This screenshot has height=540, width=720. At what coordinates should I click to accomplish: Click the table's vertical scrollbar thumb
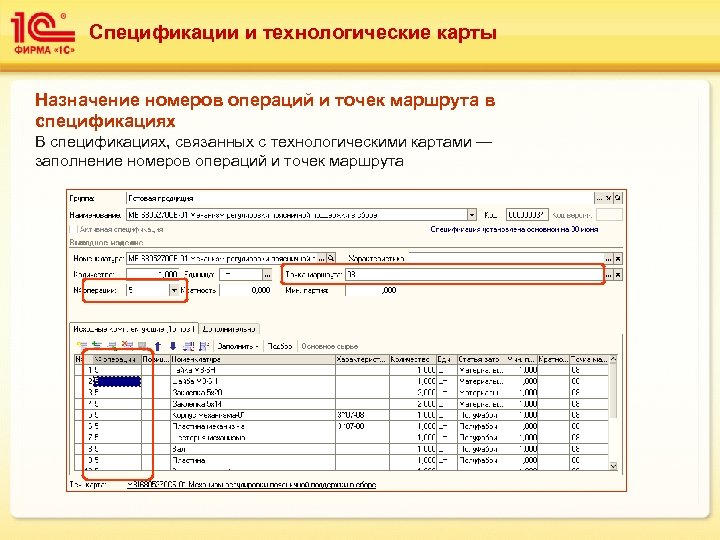point(614,391)
